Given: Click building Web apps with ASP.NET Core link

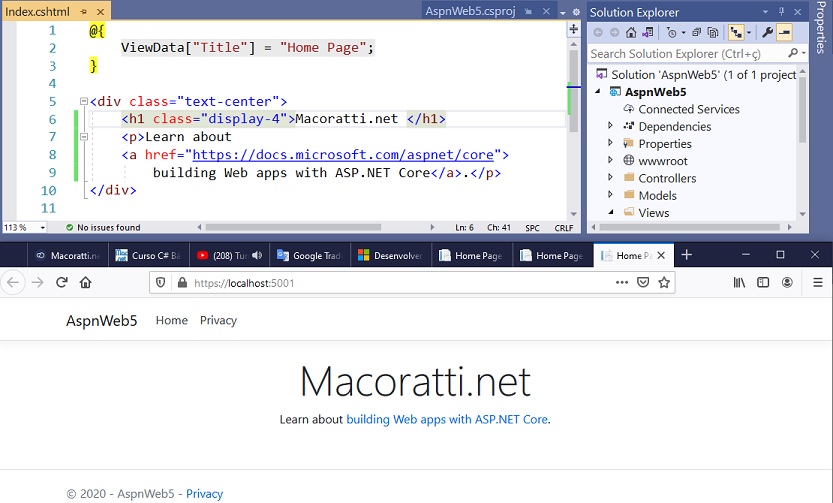Looking at the screenshot, I should point(447,419).
